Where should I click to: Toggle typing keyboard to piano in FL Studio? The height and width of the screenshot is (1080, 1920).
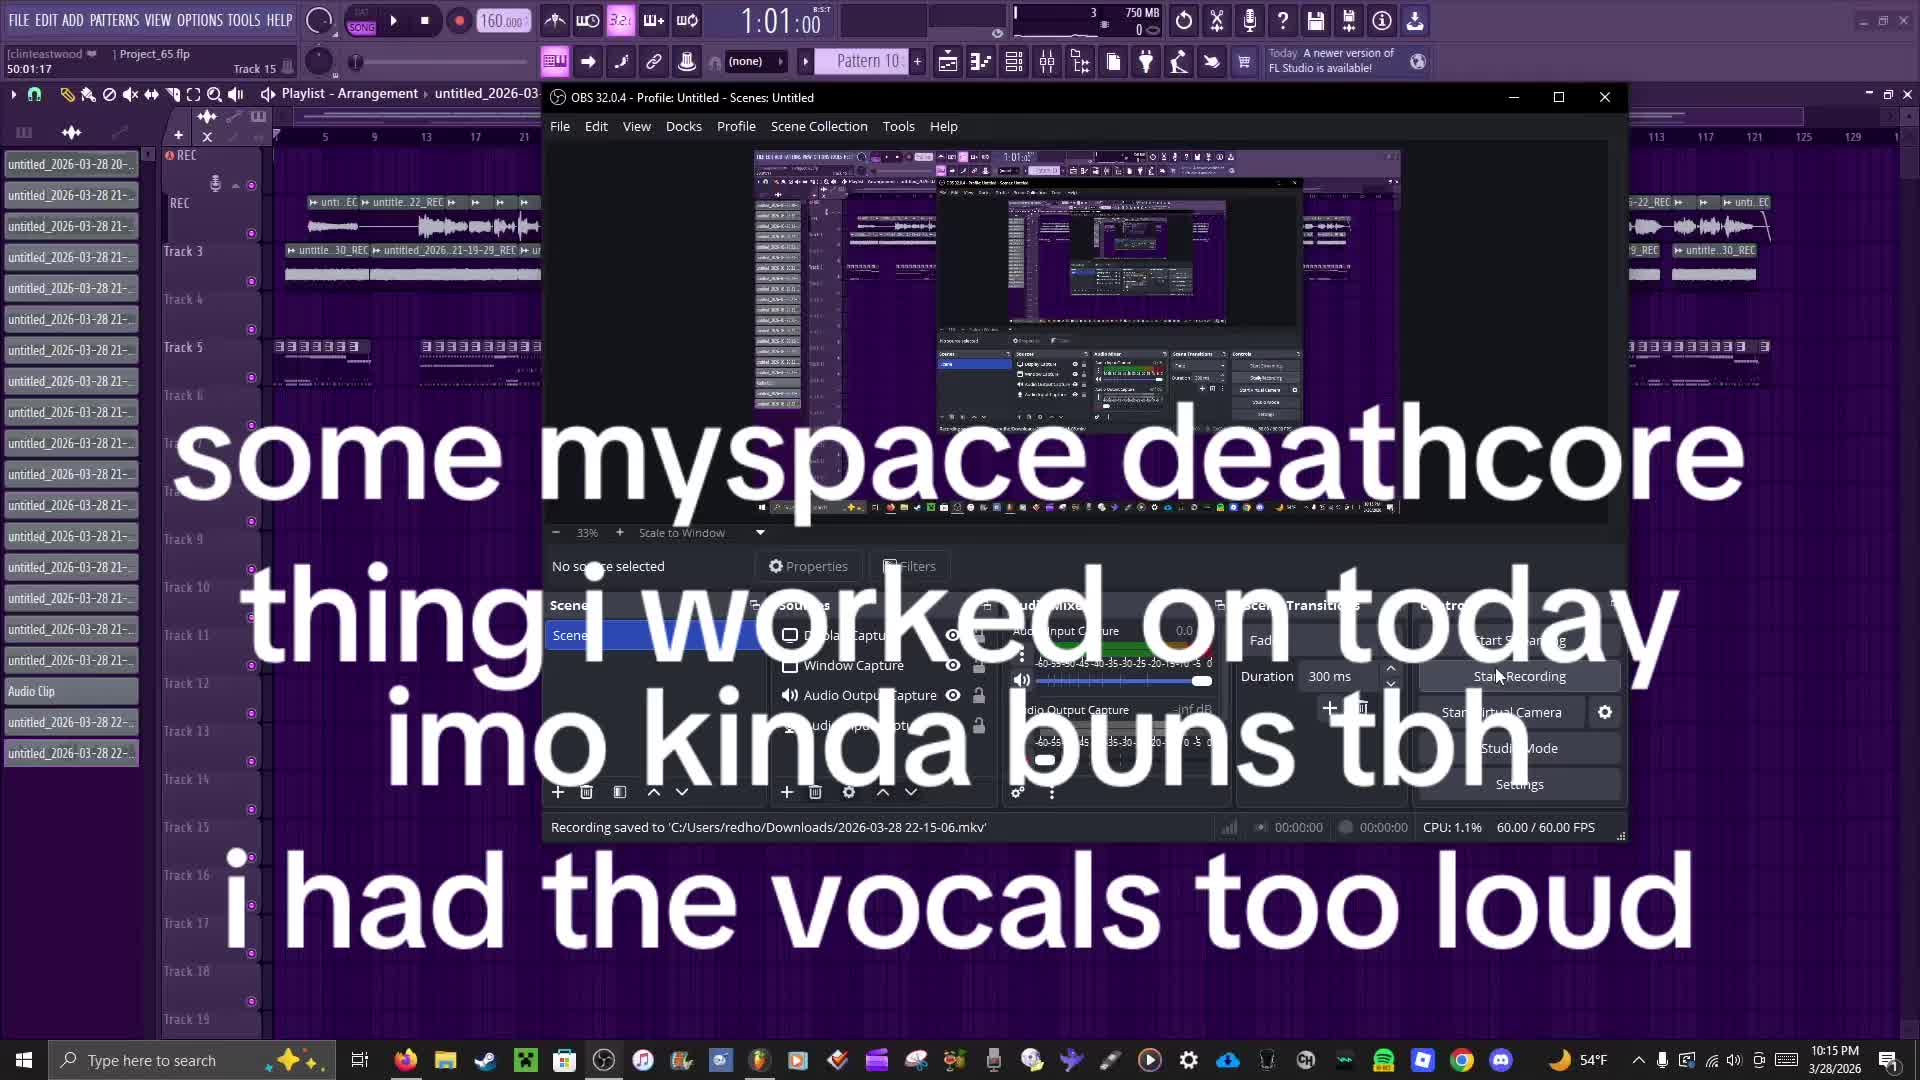pos(554,62)
